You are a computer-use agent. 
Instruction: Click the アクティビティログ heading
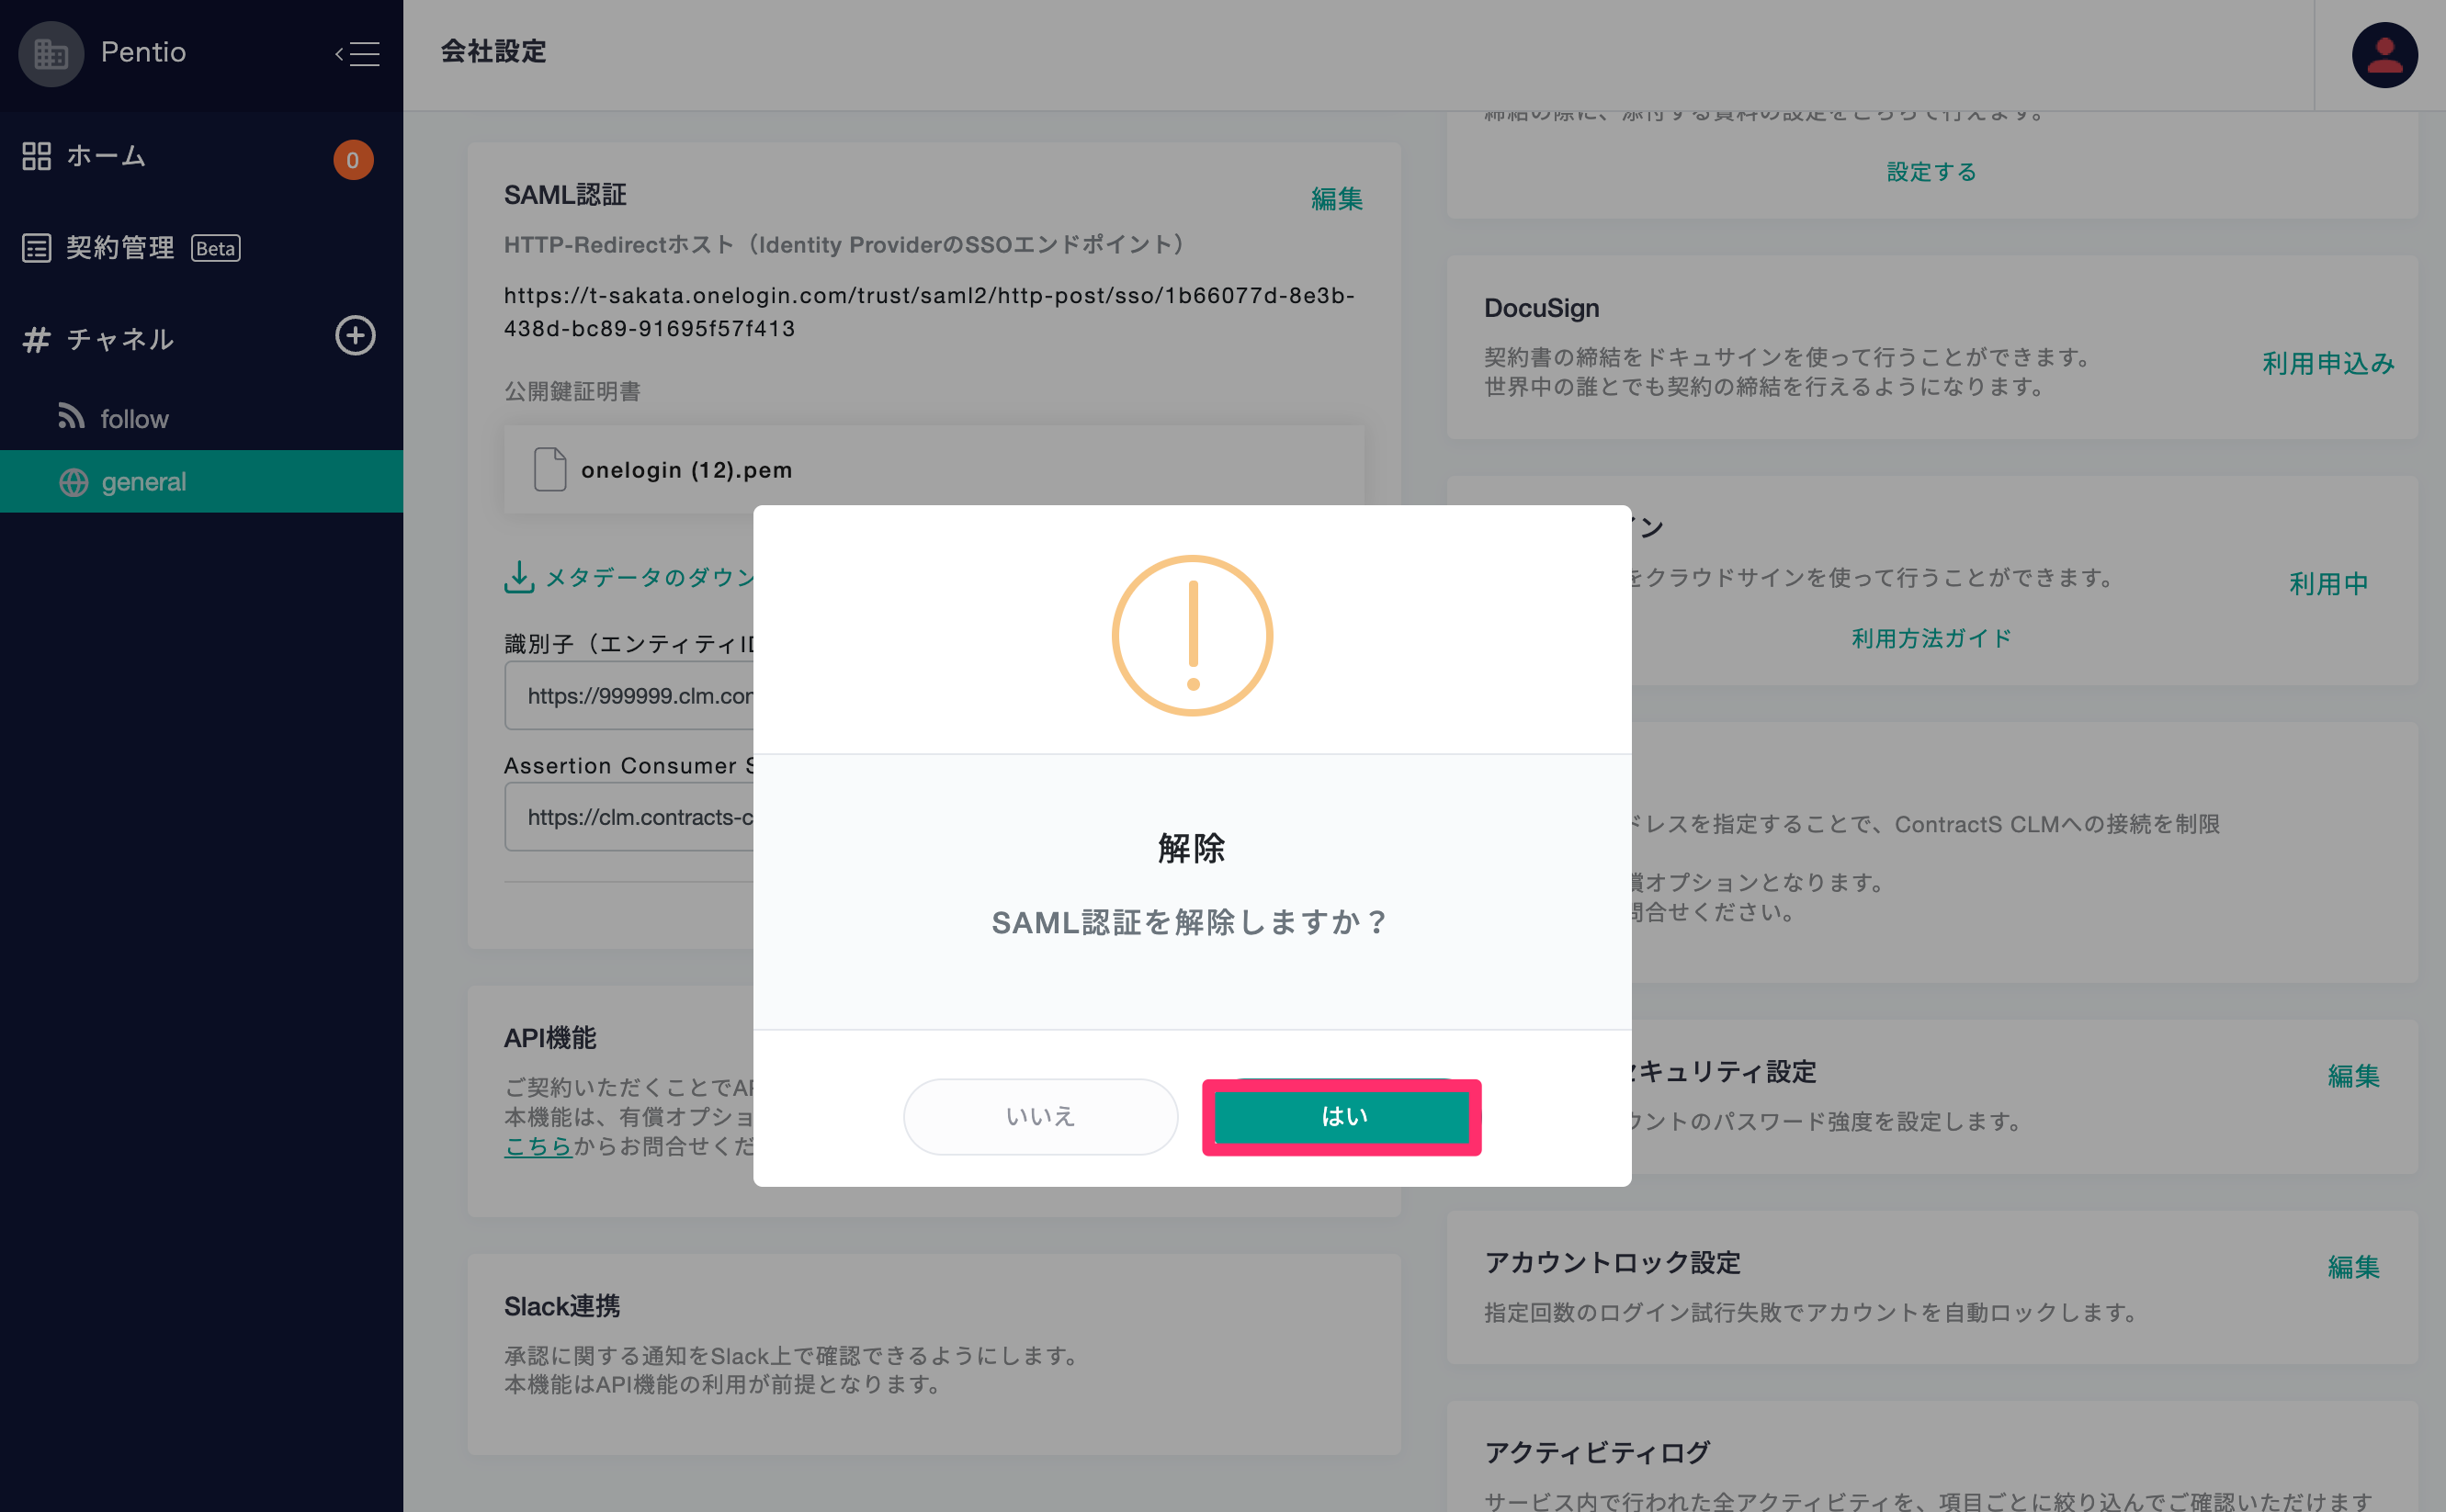tap(1597, 1452)
